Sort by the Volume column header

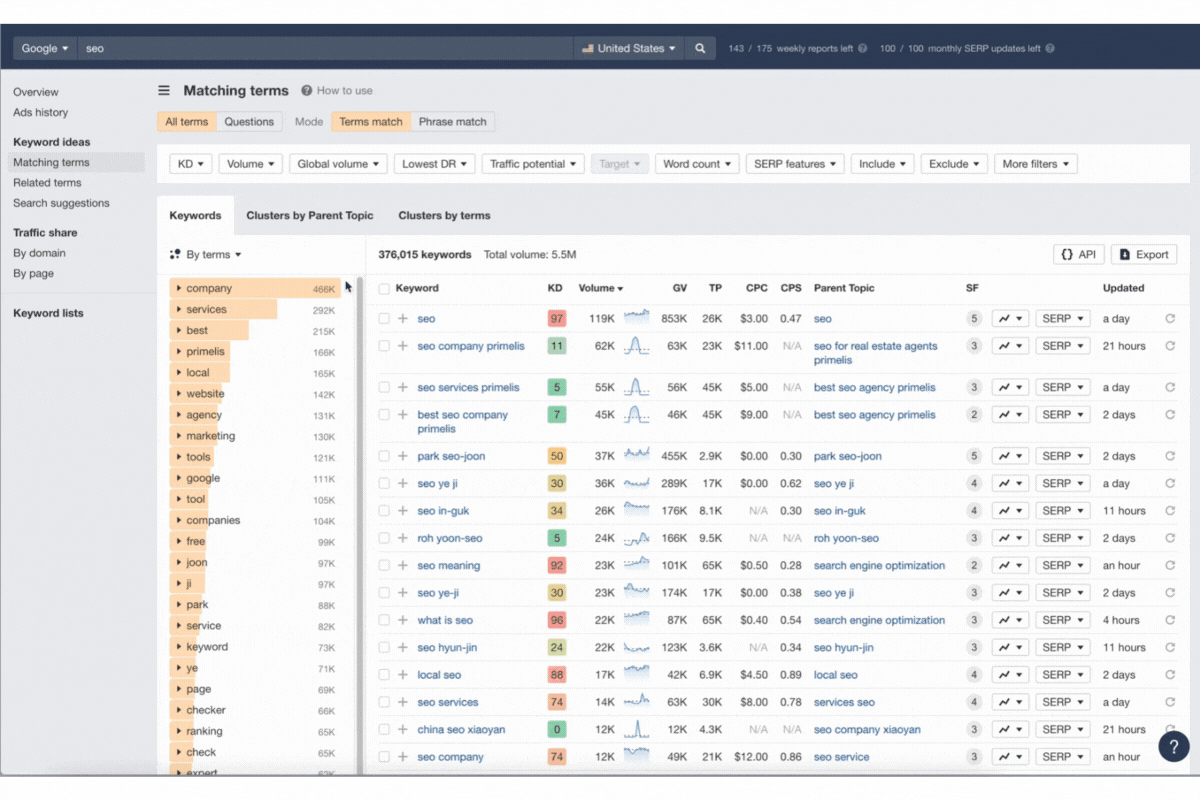[600, 288]
